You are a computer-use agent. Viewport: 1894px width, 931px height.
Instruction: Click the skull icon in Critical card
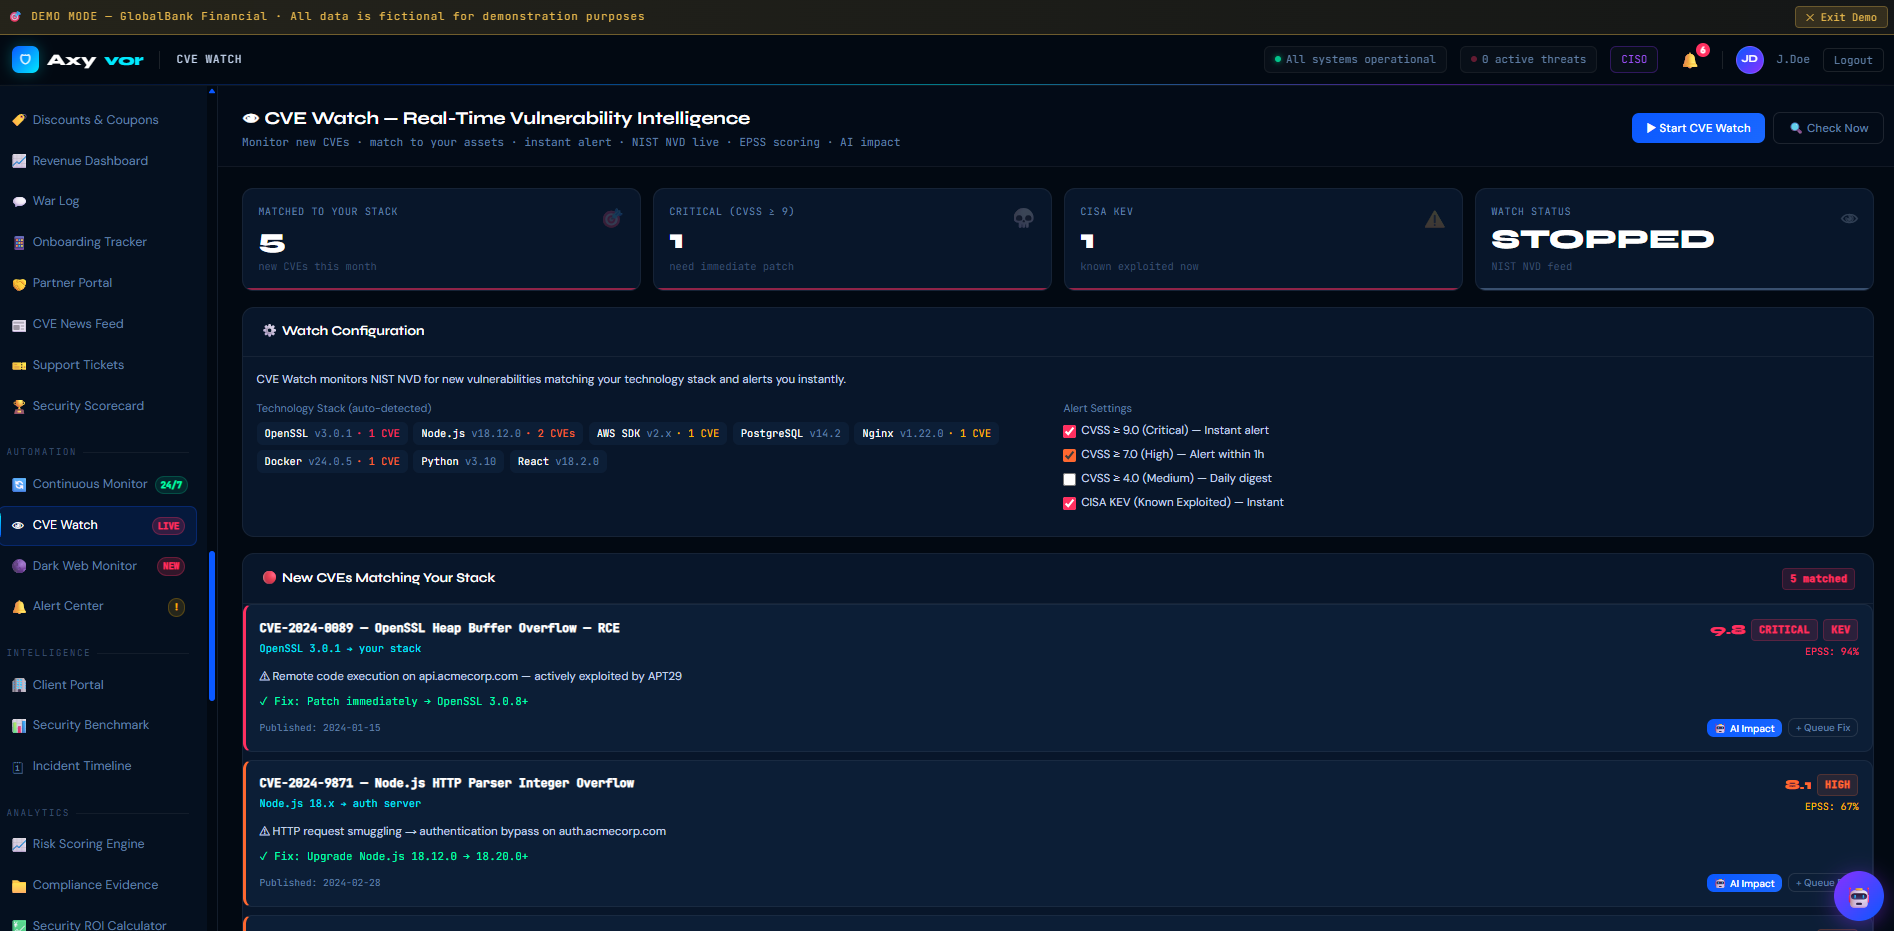(x=1023, y=218)
